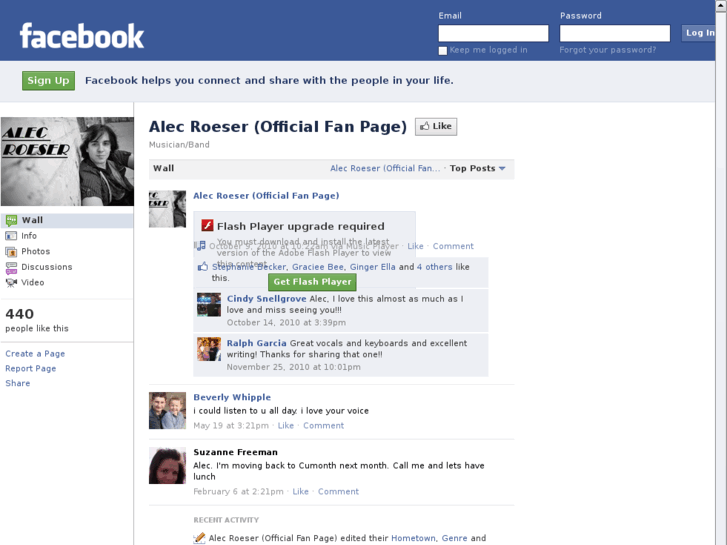
Task: Click the Suzanne Freeman name text
Action: pos(236,452)
